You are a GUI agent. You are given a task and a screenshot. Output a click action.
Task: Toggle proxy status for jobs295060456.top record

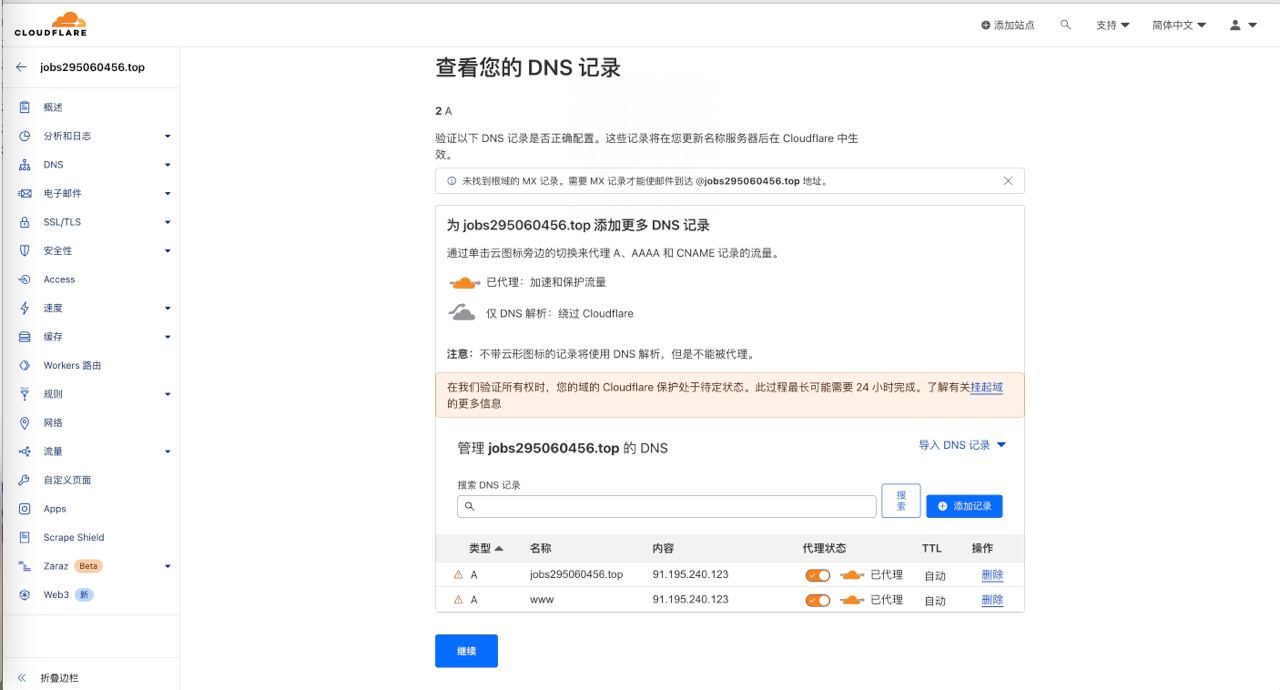pos(818,575)
